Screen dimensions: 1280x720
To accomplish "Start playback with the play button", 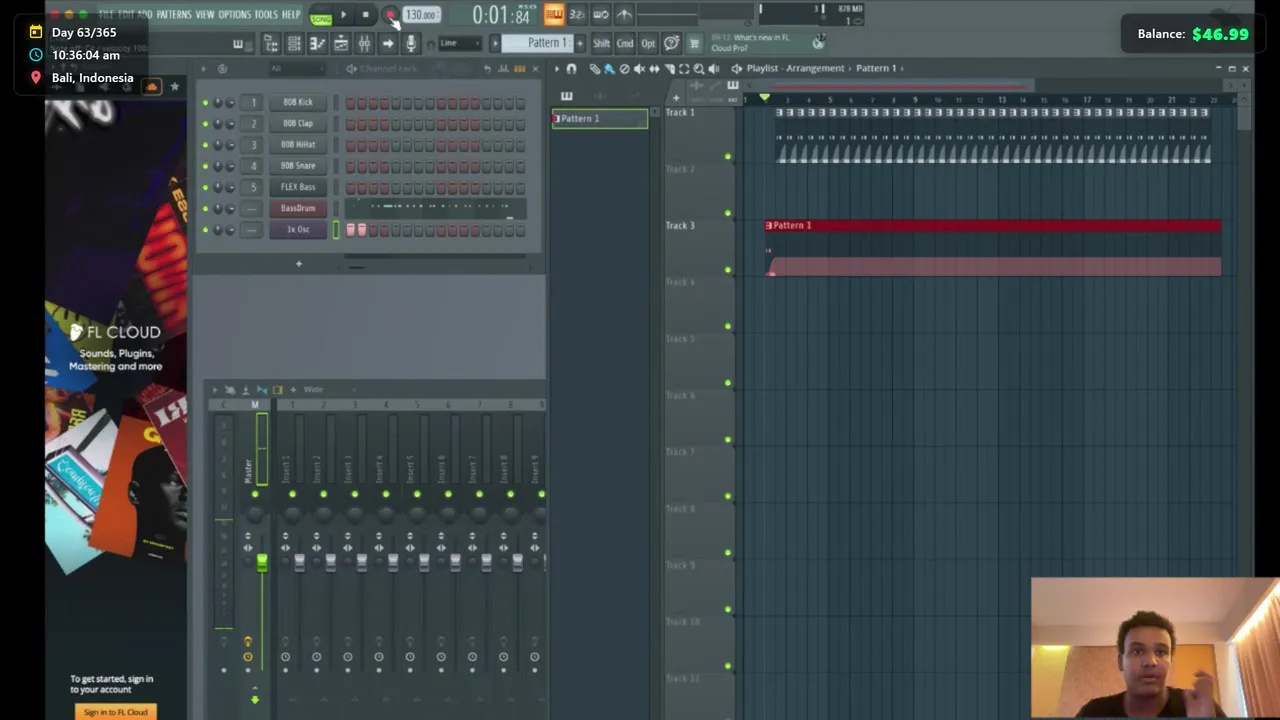I will click(343, 15).
